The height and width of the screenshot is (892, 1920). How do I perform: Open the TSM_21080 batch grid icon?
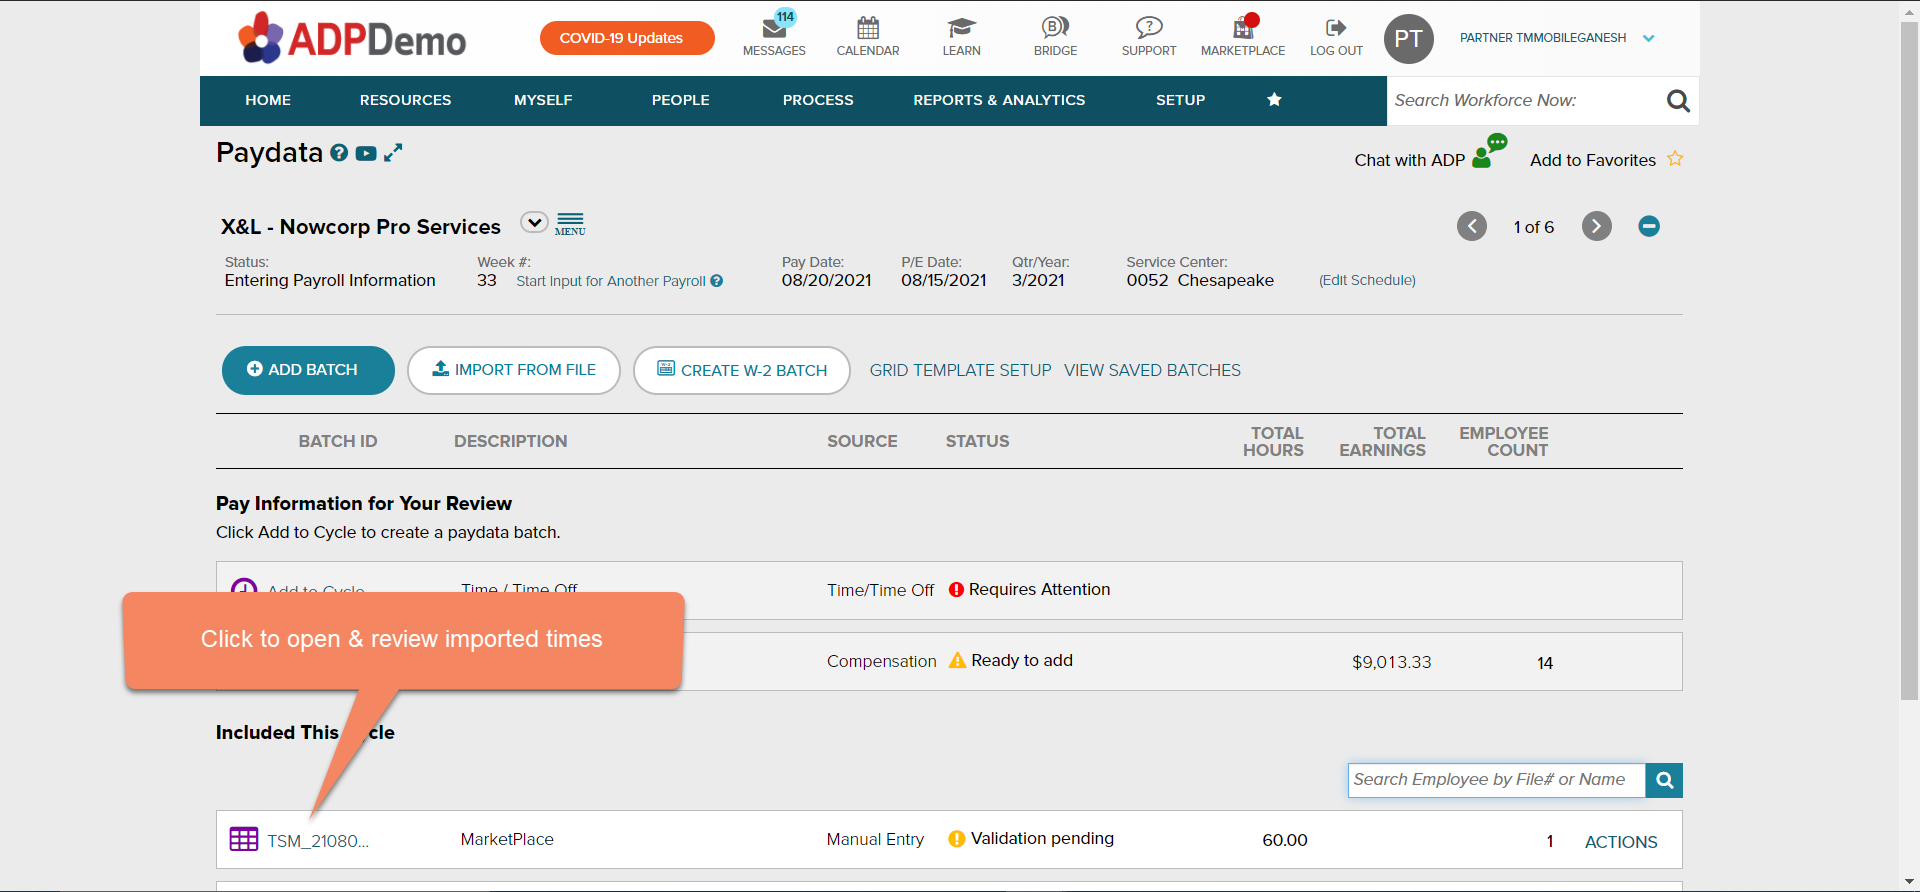pyautogui.click(x=244, y=839)
